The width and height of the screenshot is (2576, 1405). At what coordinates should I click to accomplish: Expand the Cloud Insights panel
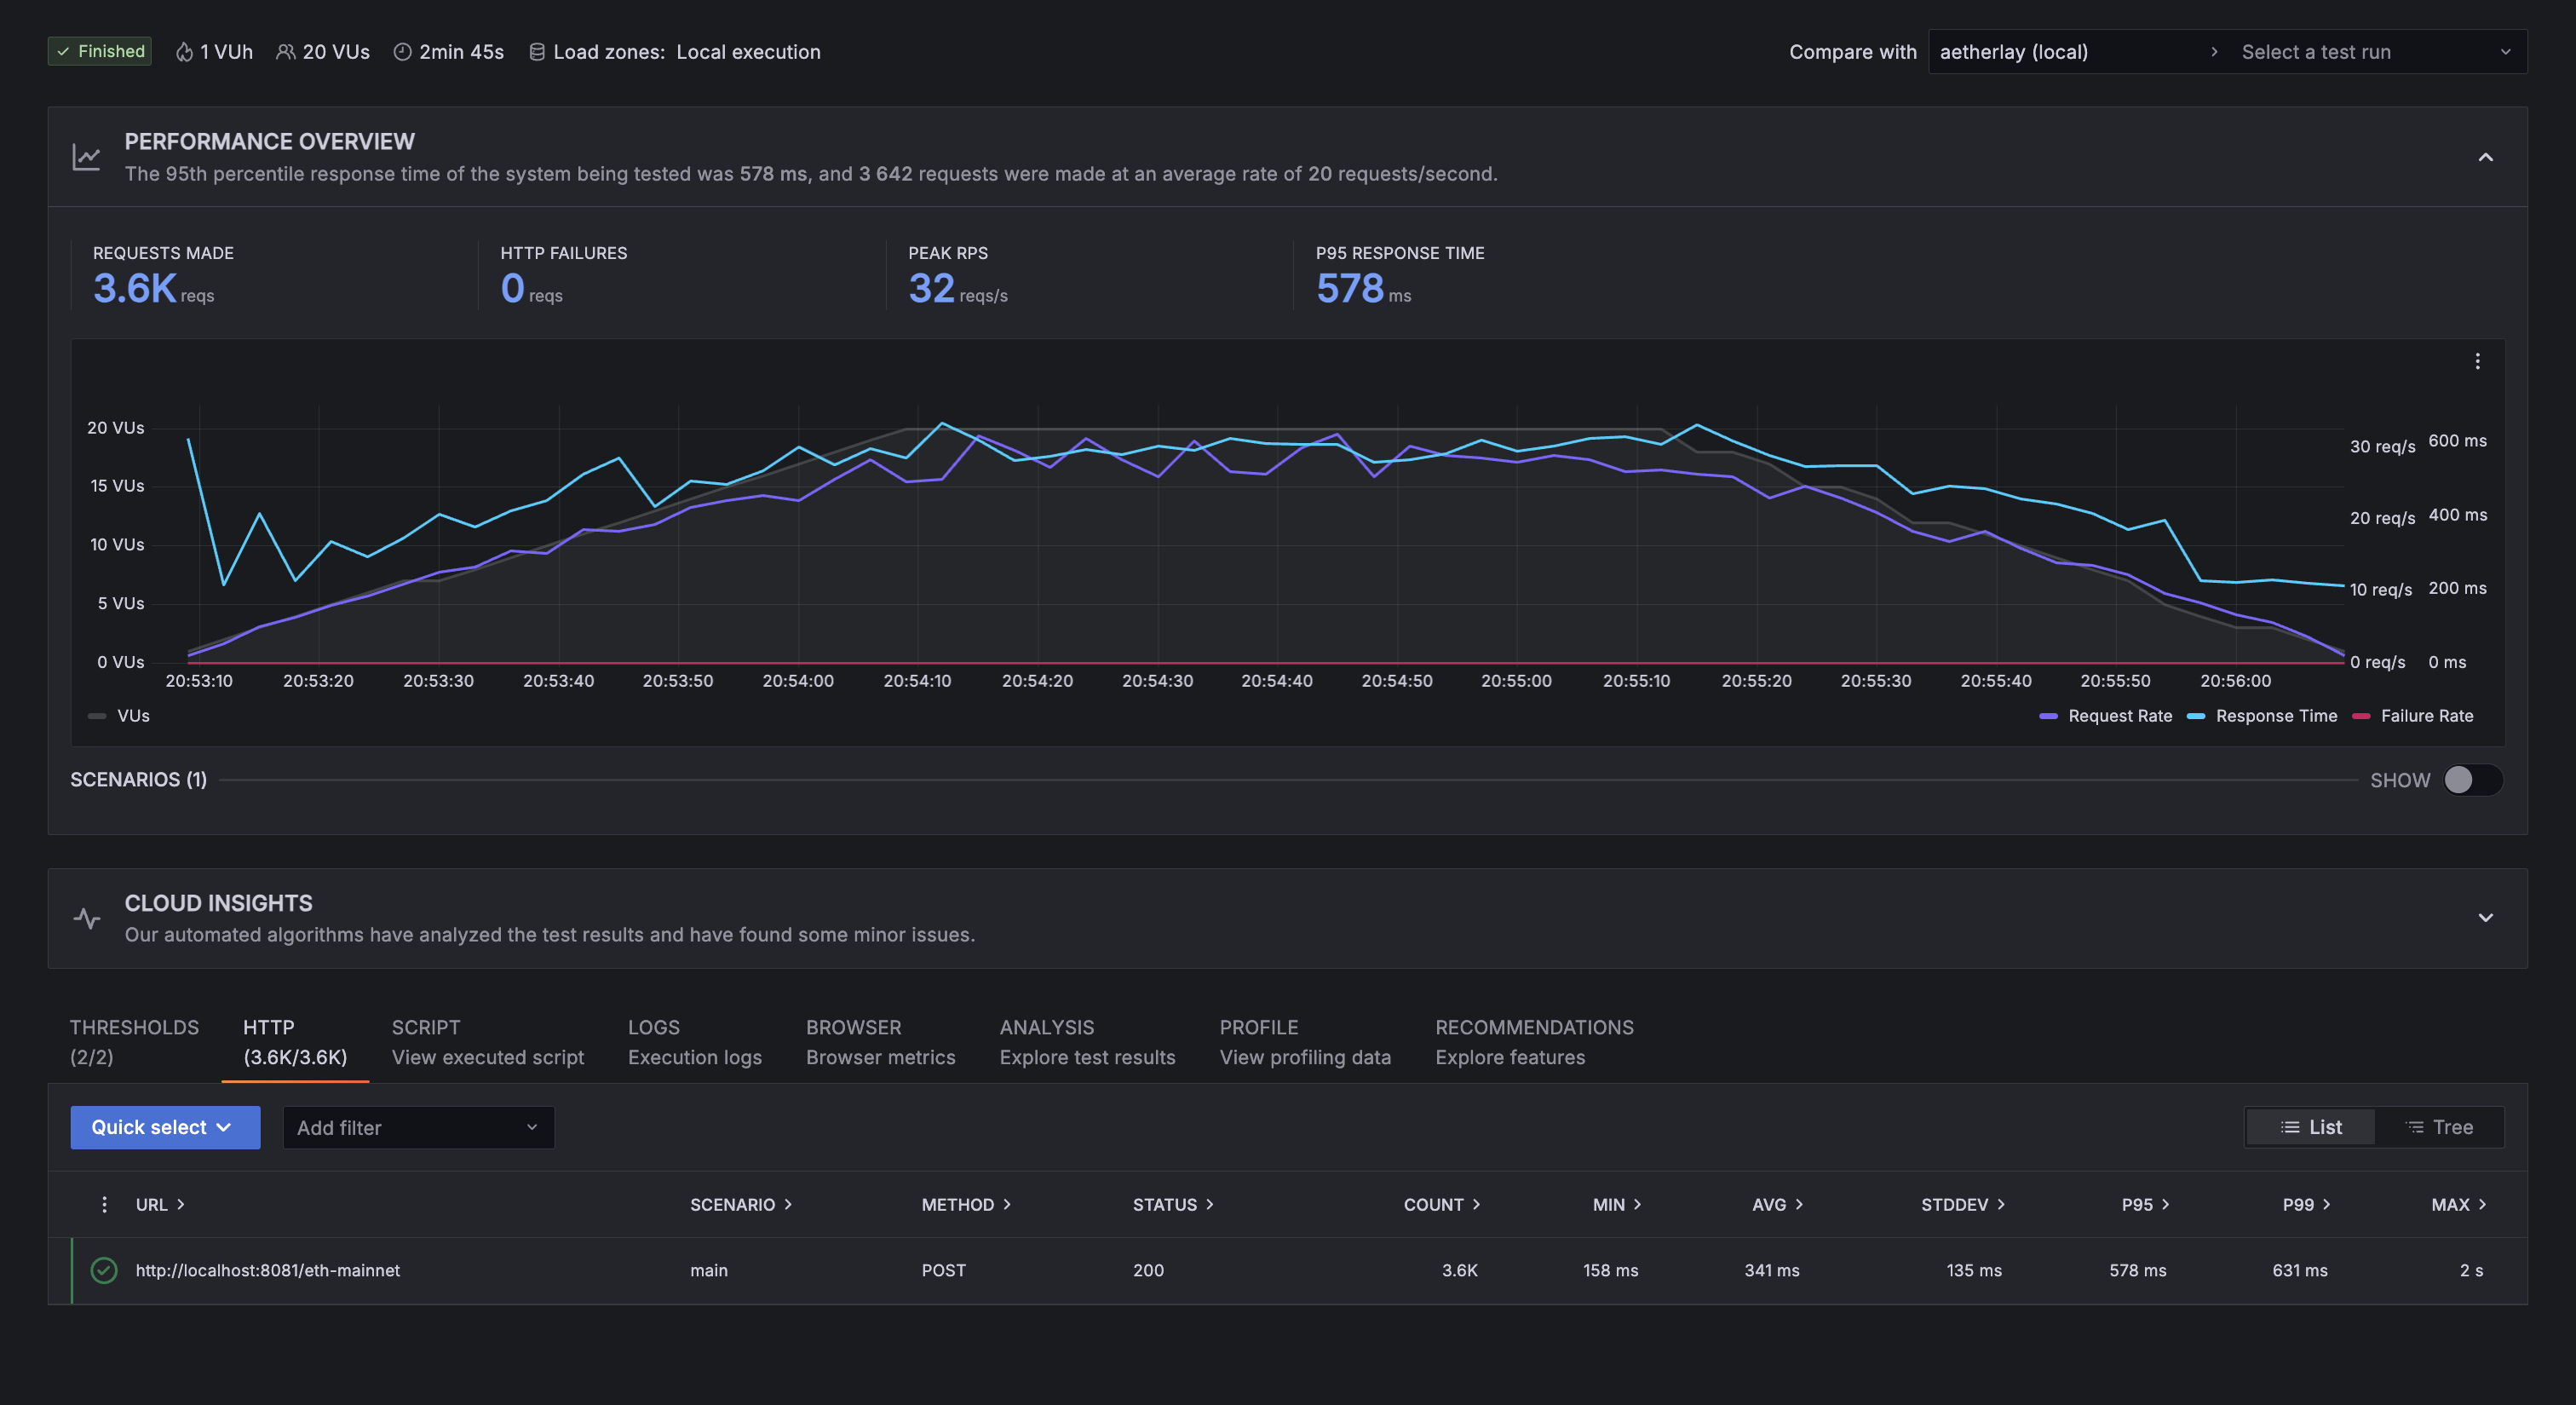coord(2485,918)
